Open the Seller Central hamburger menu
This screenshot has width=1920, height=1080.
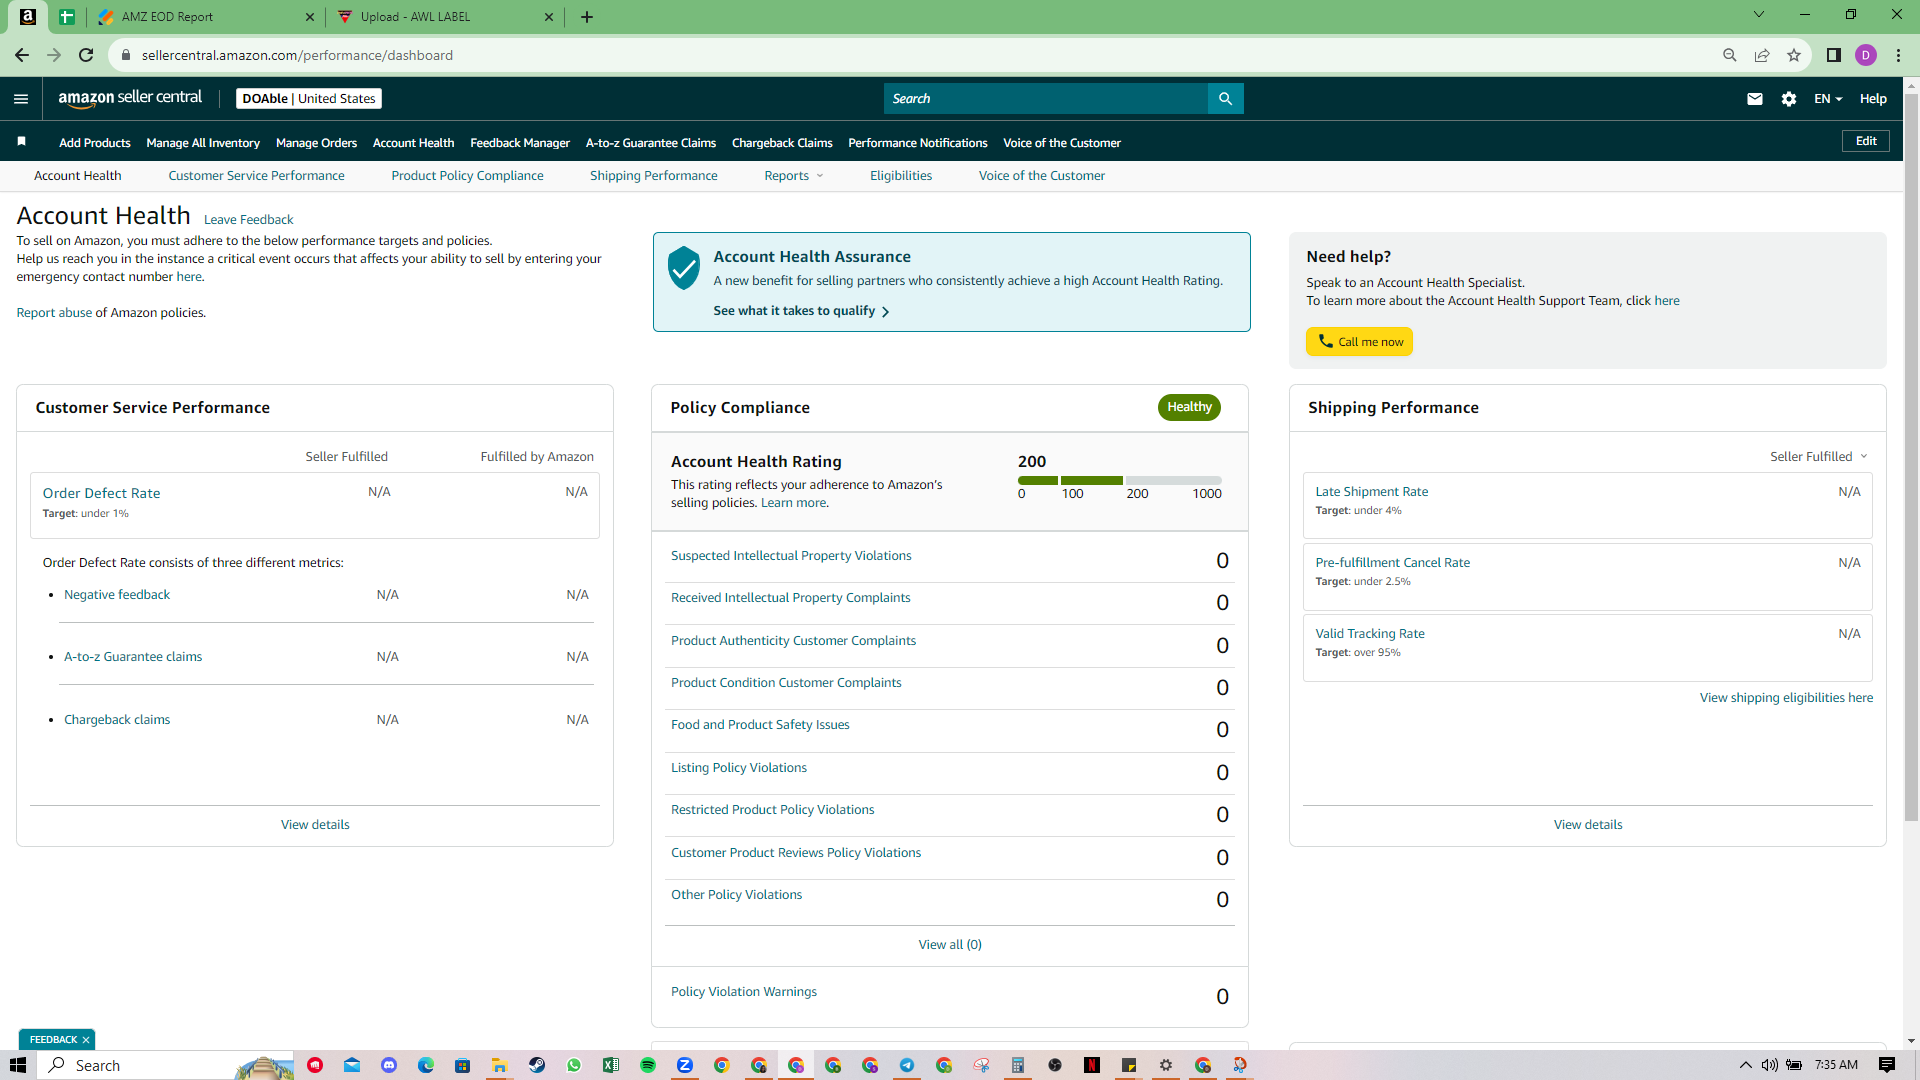[21, 99]
